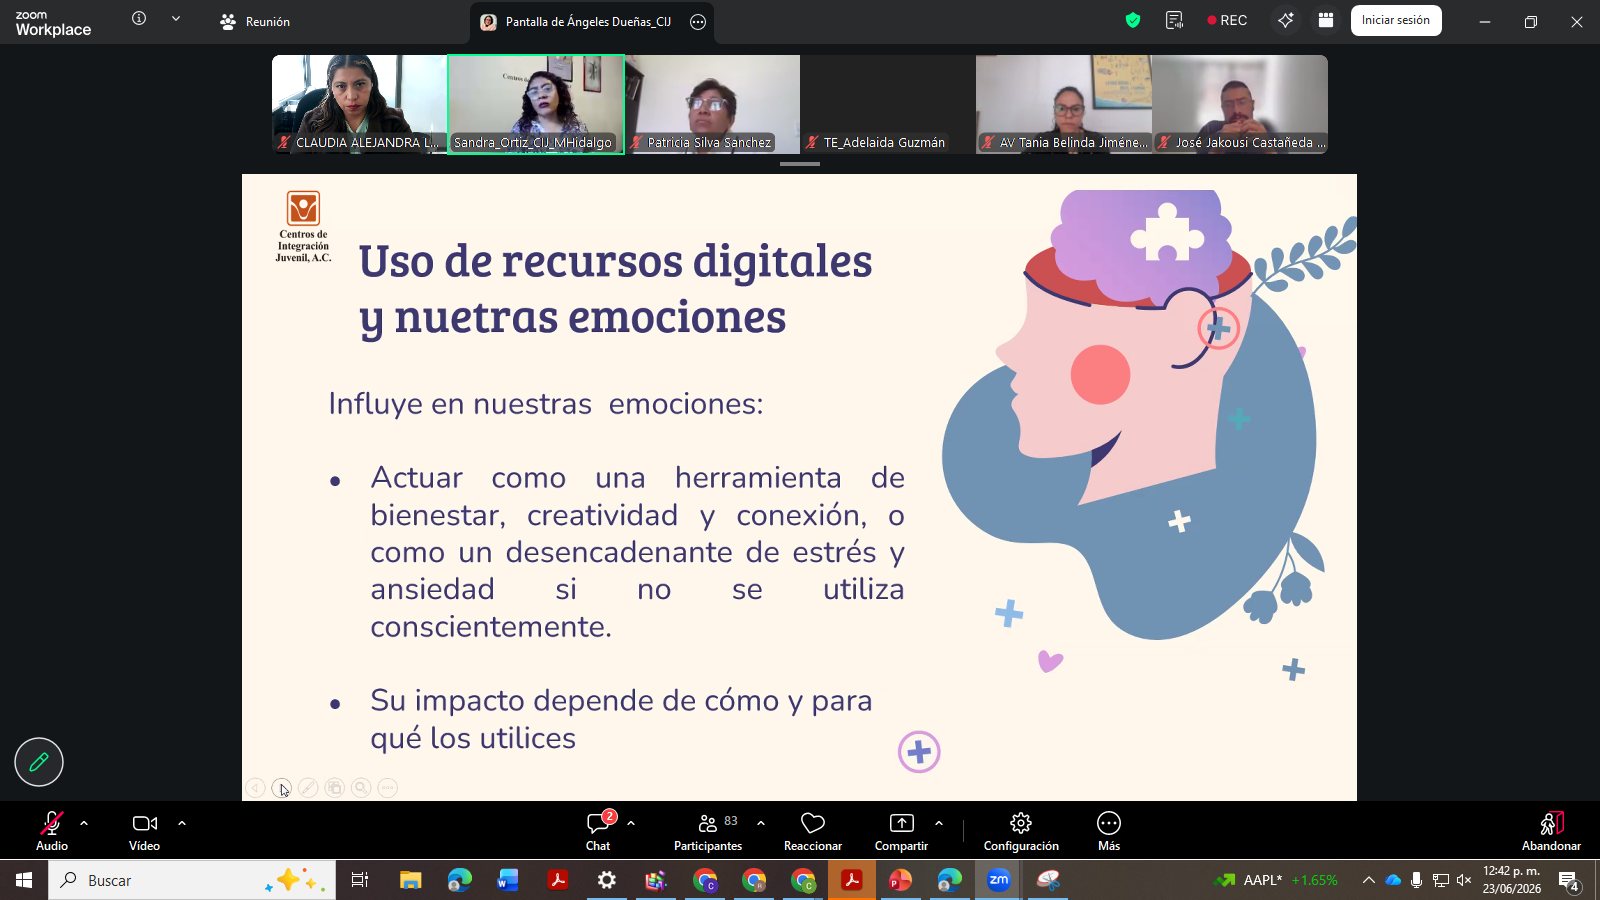Open network status tray icon

[1441, 880]
